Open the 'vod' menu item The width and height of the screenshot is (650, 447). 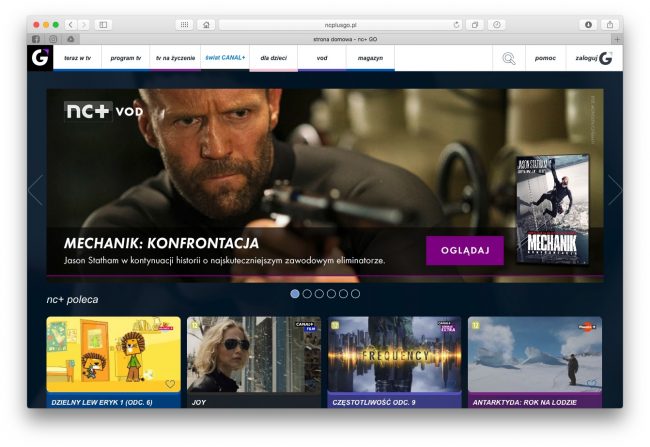coord(322,58)
